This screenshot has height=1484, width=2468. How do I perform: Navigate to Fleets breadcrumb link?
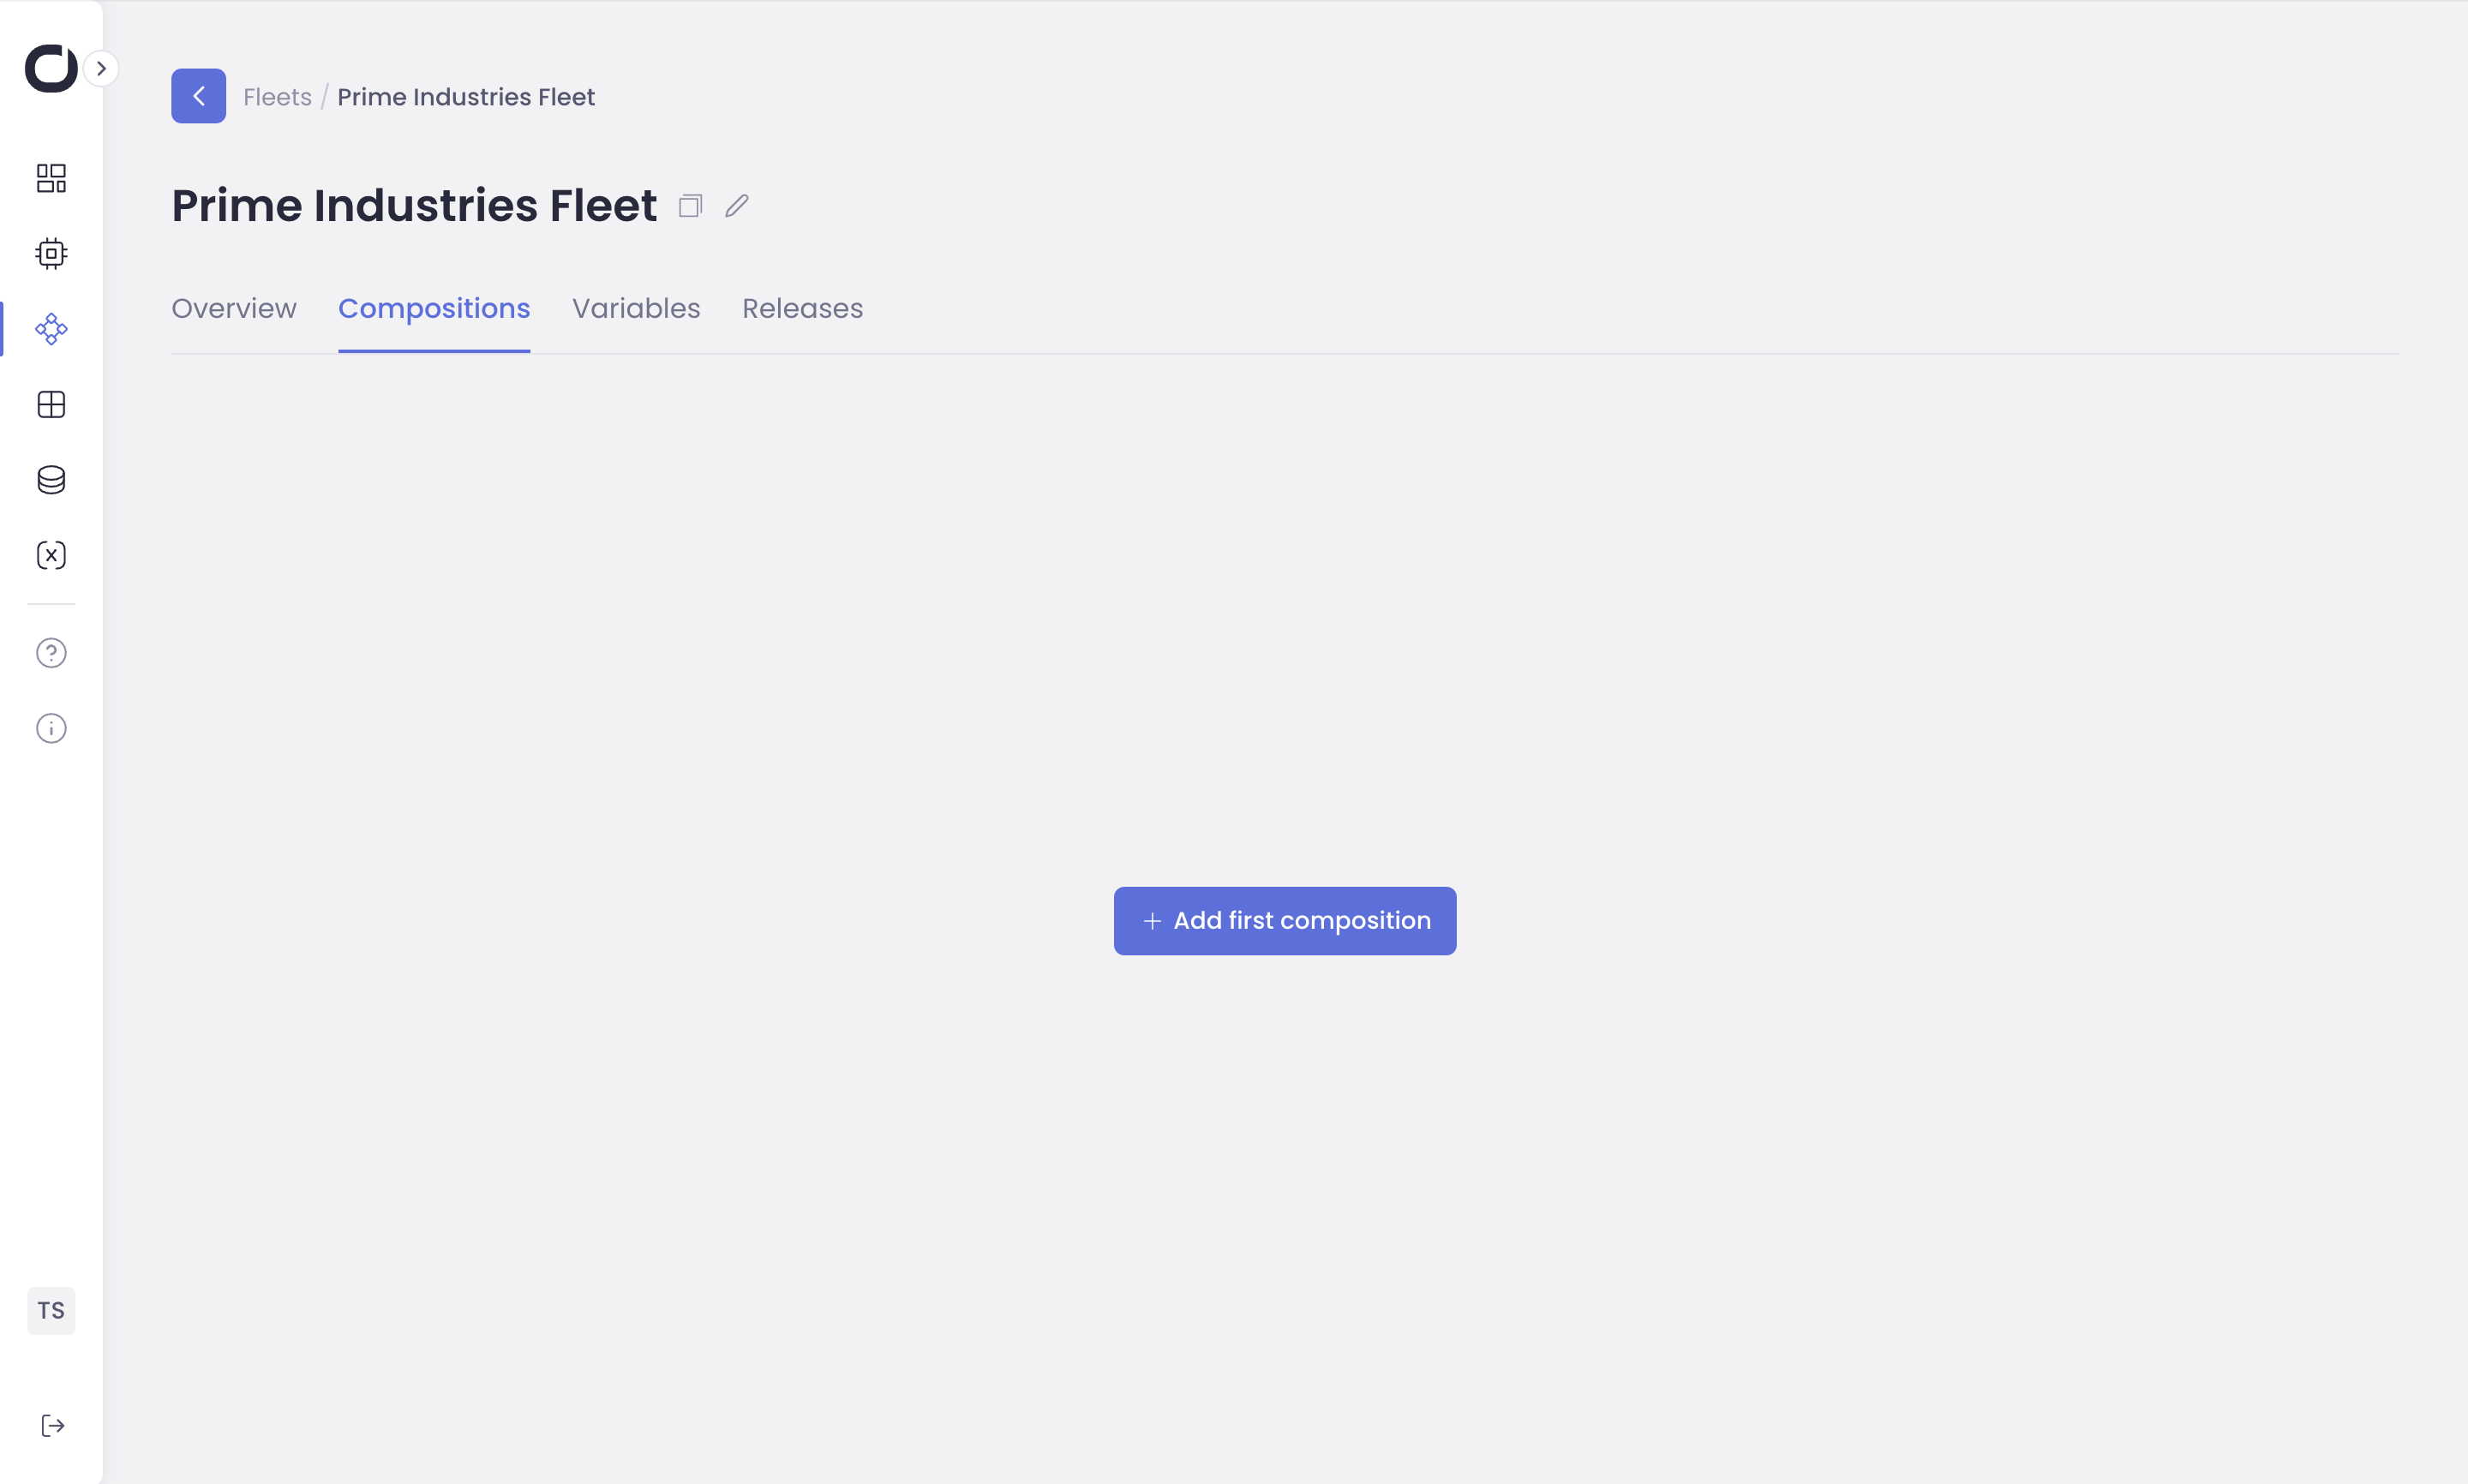(x=277, y=97)
